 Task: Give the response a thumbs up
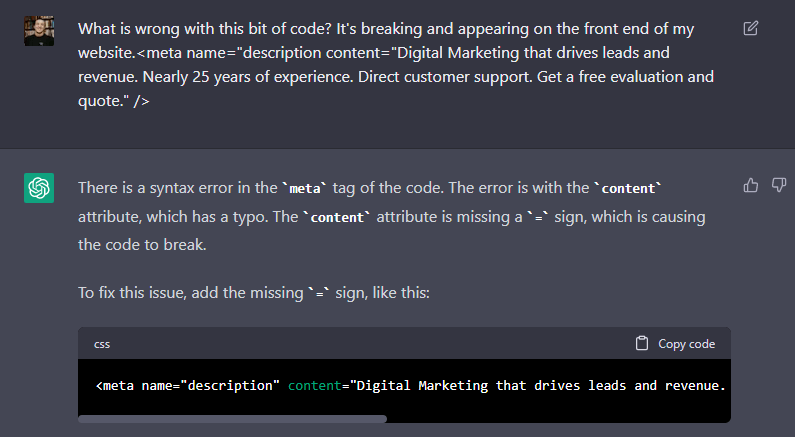[751, 186]
